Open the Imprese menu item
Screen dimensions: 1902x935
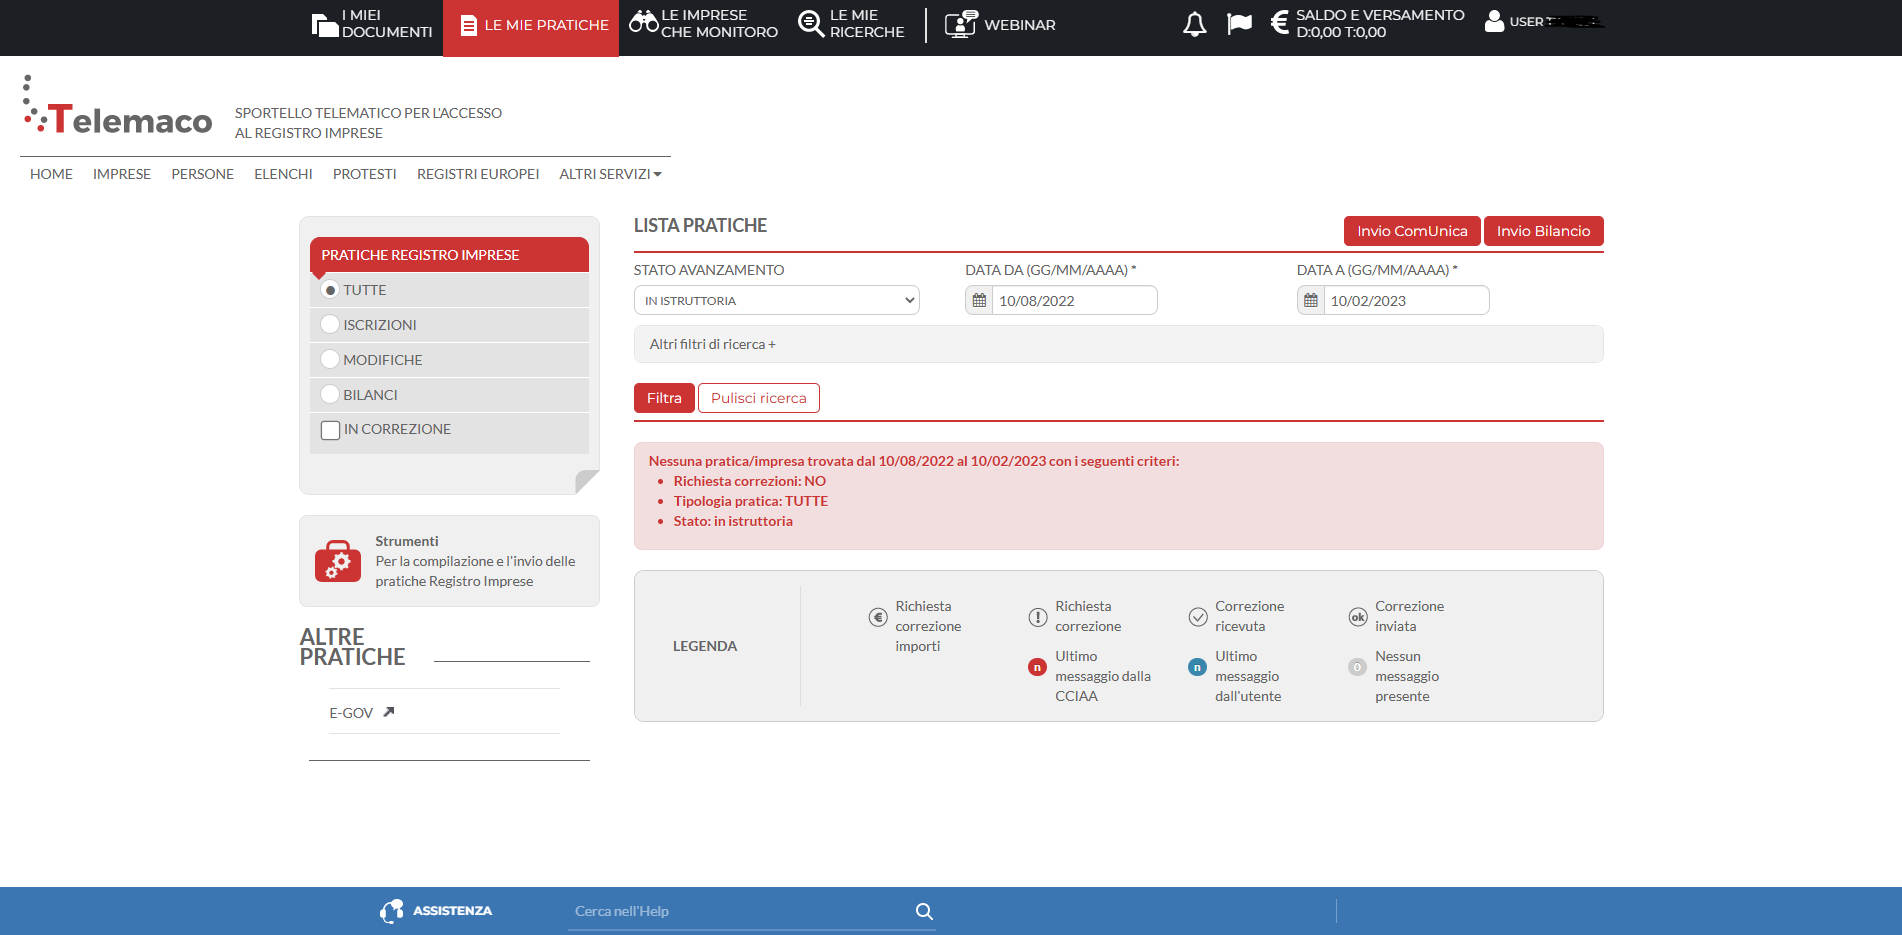point(122,174)
